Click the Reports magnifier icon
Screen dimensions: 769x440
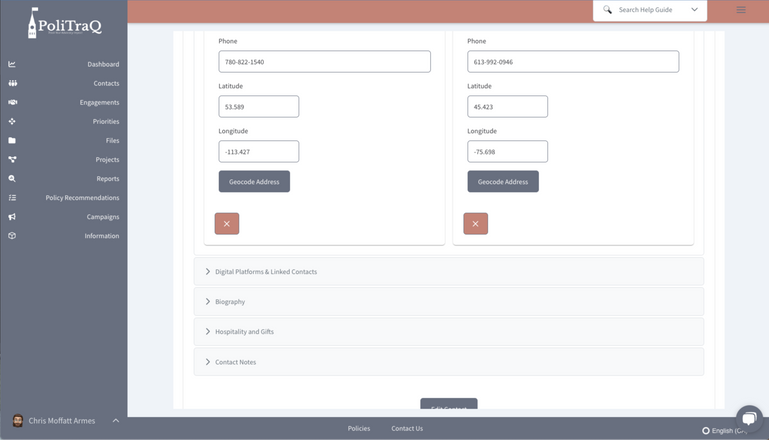[12, 179]
